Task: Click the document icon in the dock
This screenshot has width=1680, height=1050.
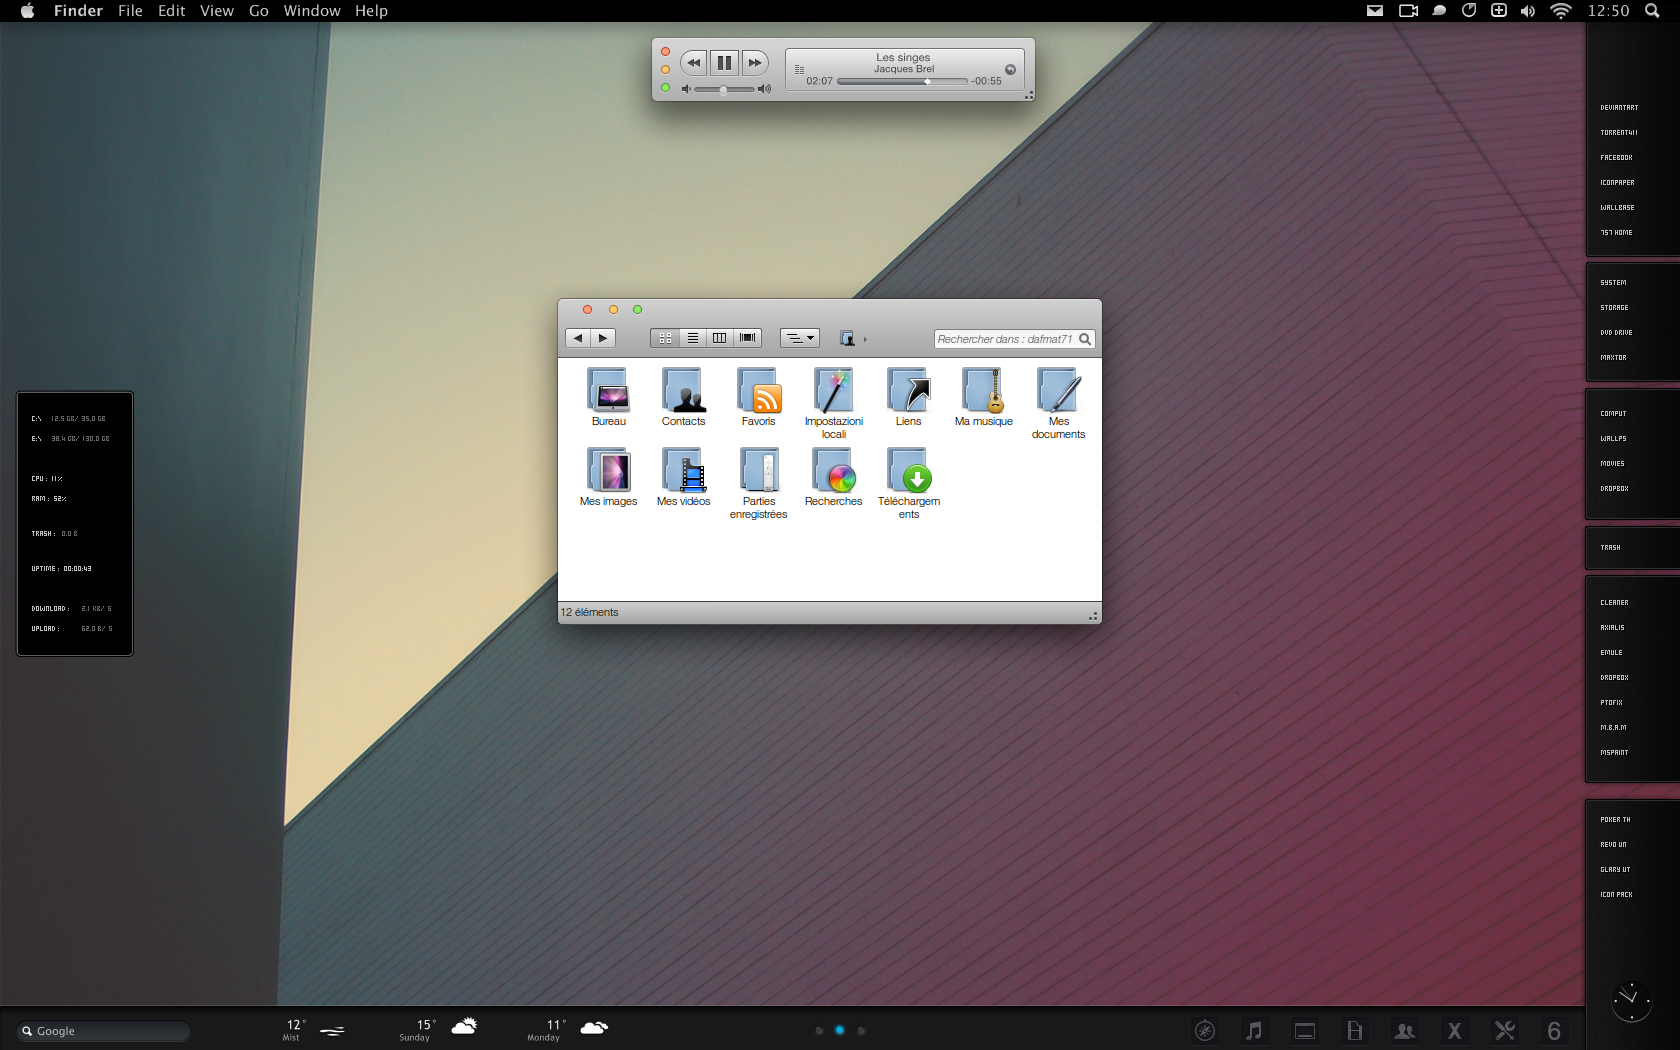Action: pyautogui.click(x=1354, y=1031)
